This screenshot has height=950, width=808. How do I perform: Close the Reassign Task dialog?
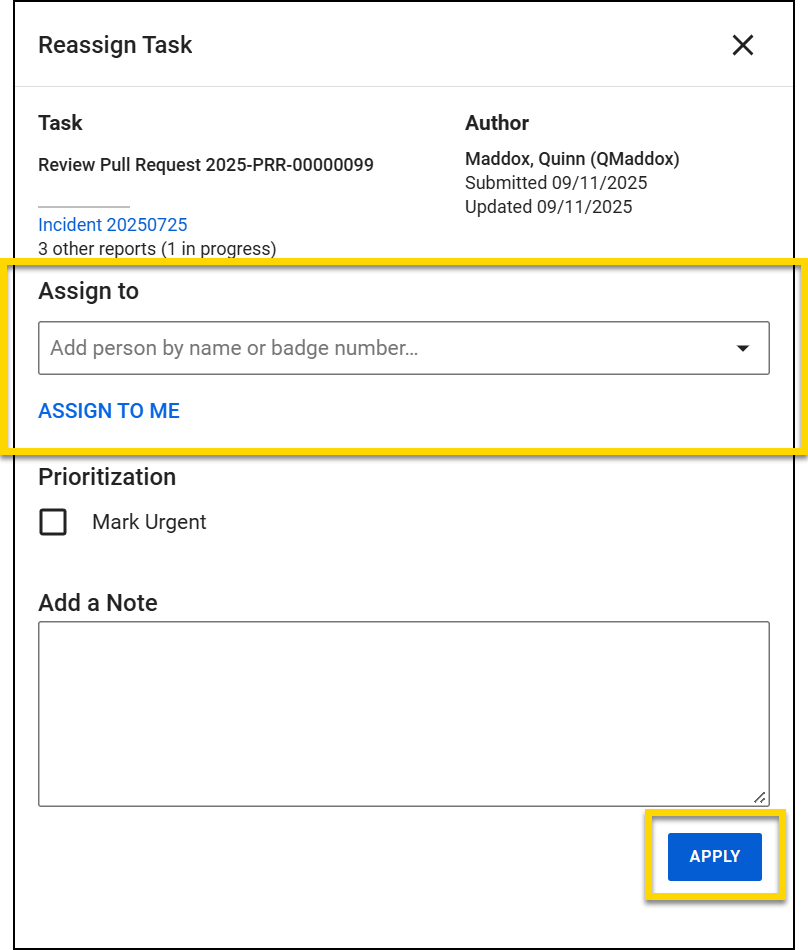[742, 45]
